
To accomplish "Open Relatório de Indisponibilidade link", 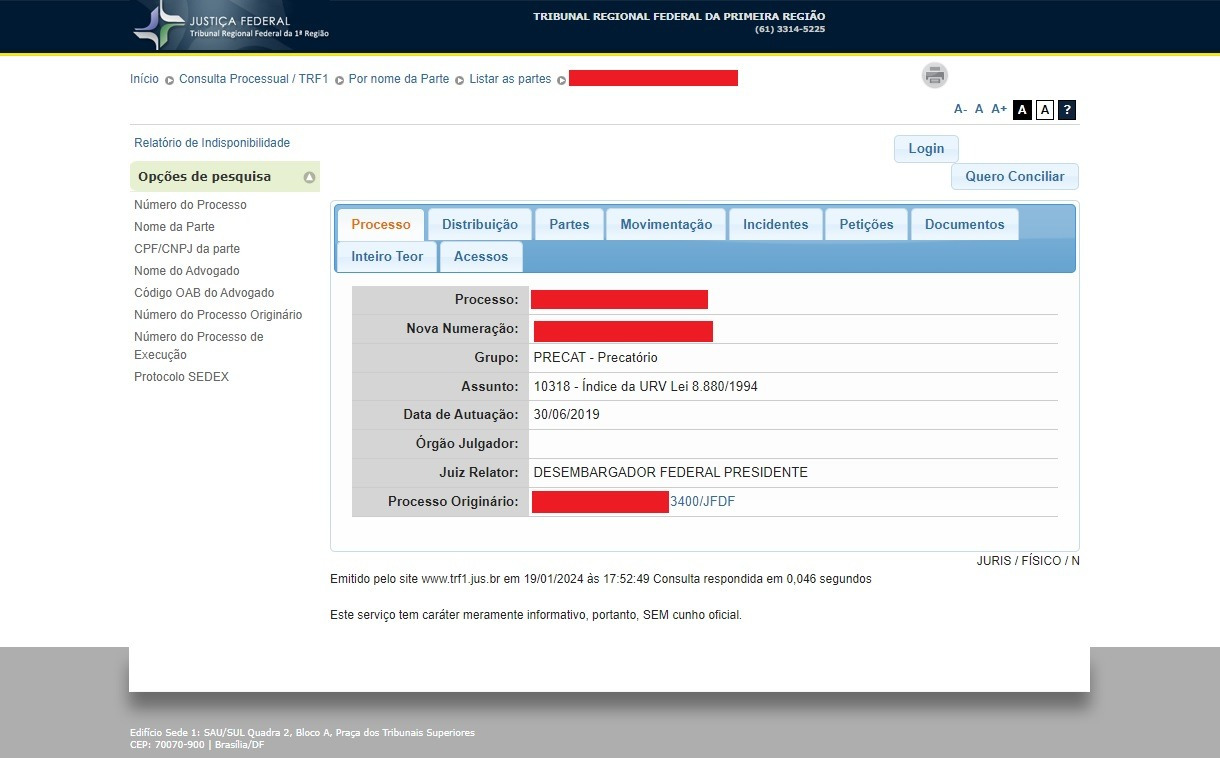I will (212, 143).
